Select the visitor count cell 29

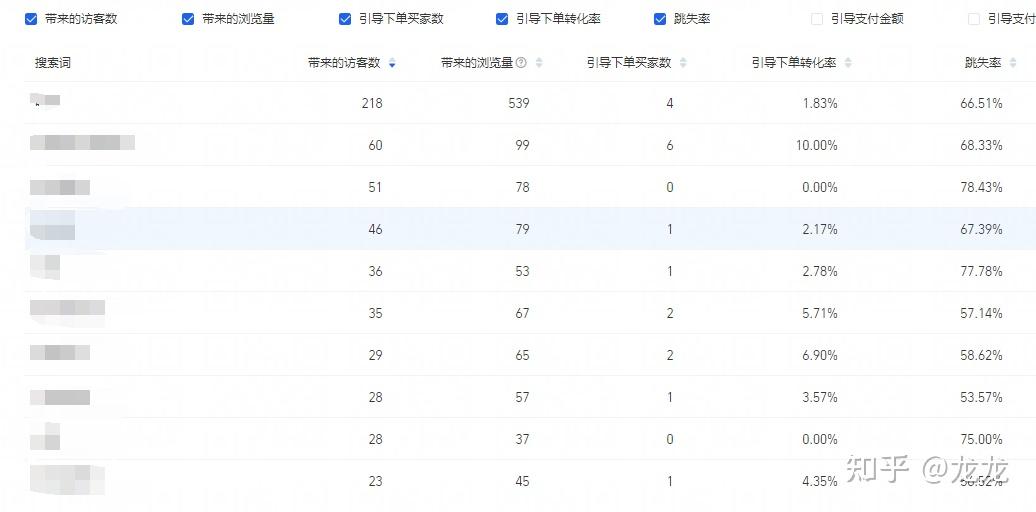[x=375, y=355]
